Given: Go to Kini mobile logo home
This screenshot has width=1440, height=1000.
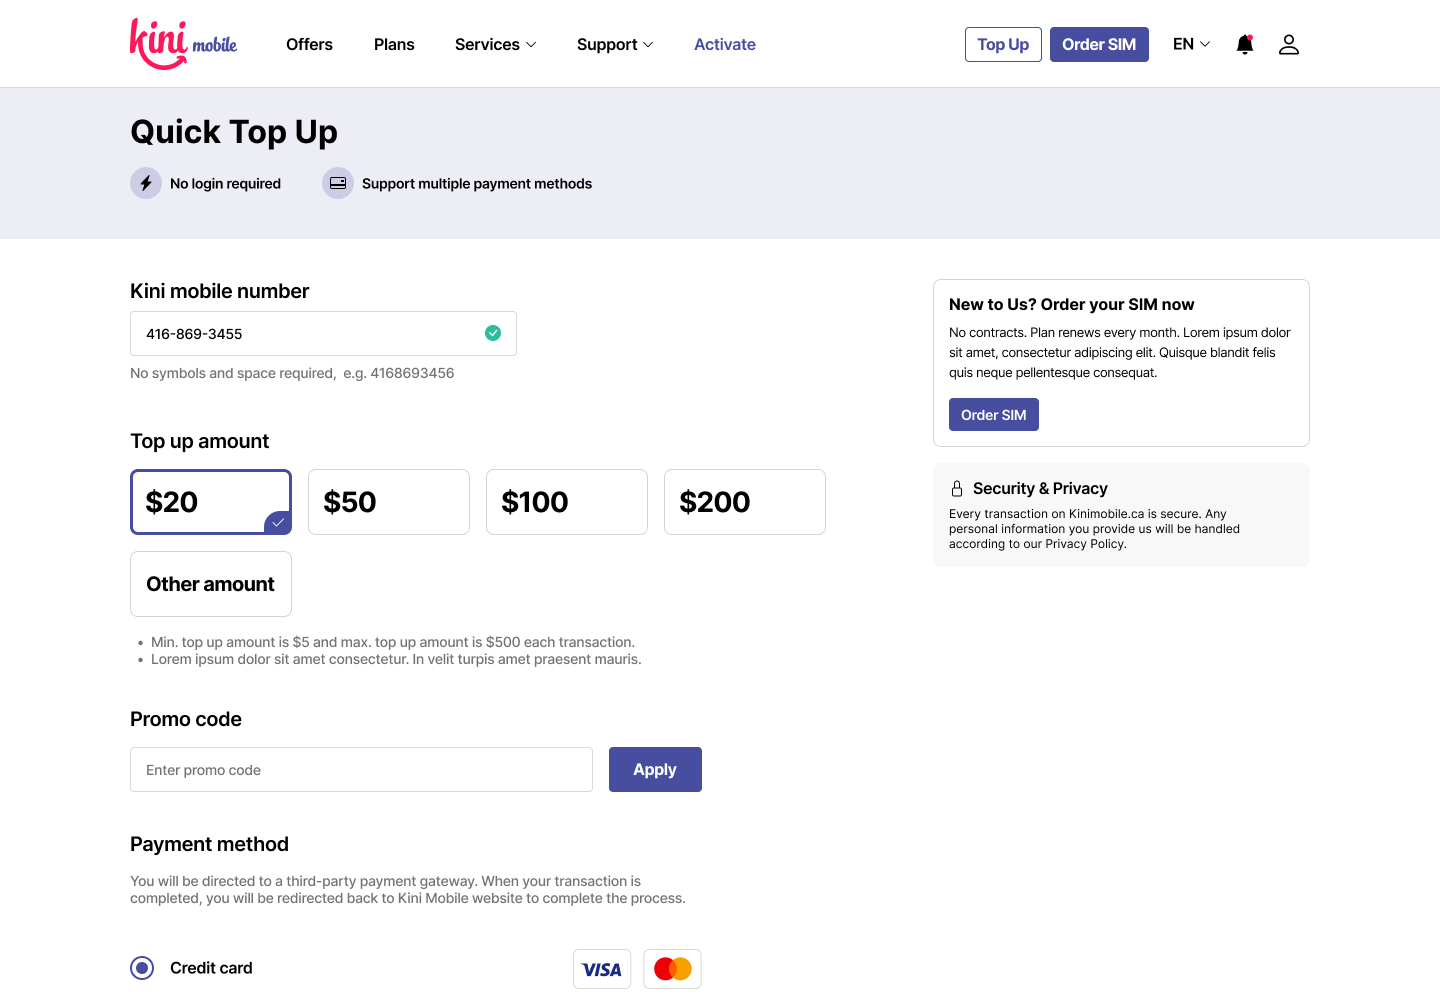Looking at the screenshot, I should tap(183, 44).
